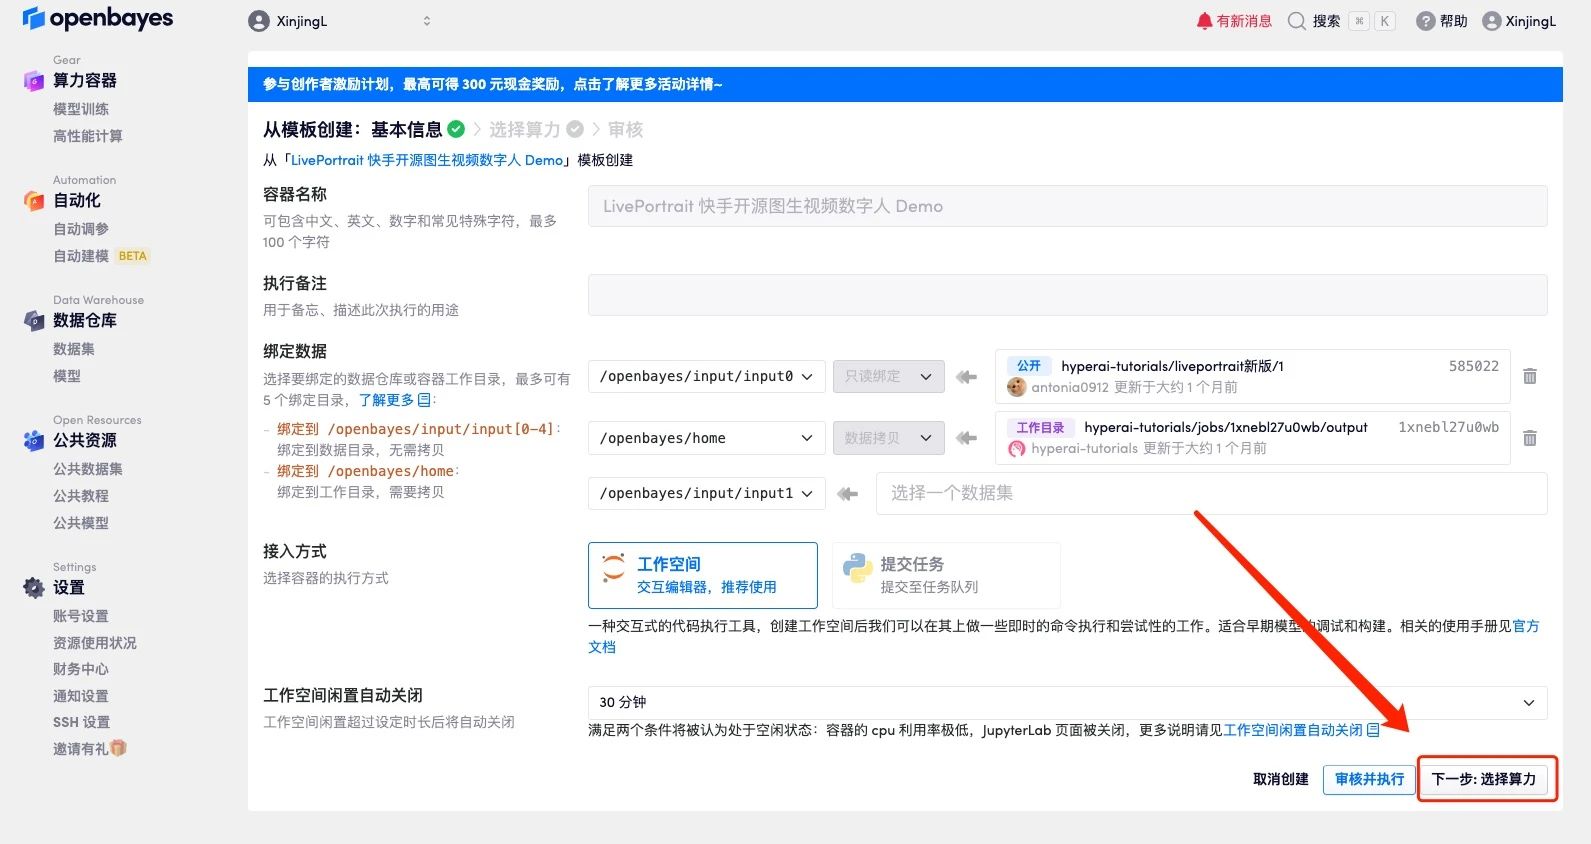Click the creator incentive plan blue banner
Viewport: 1591px width, 844px height.
point(905,84)
